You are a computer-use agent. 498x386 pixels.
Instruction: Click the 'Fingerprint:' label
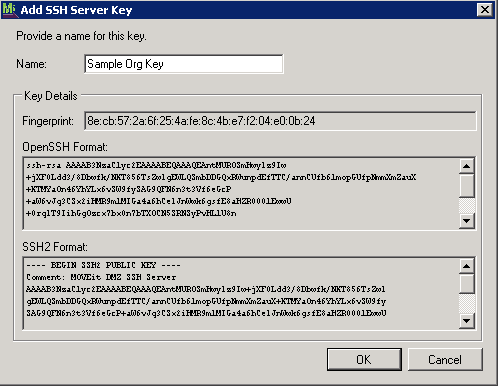point(48,121)
